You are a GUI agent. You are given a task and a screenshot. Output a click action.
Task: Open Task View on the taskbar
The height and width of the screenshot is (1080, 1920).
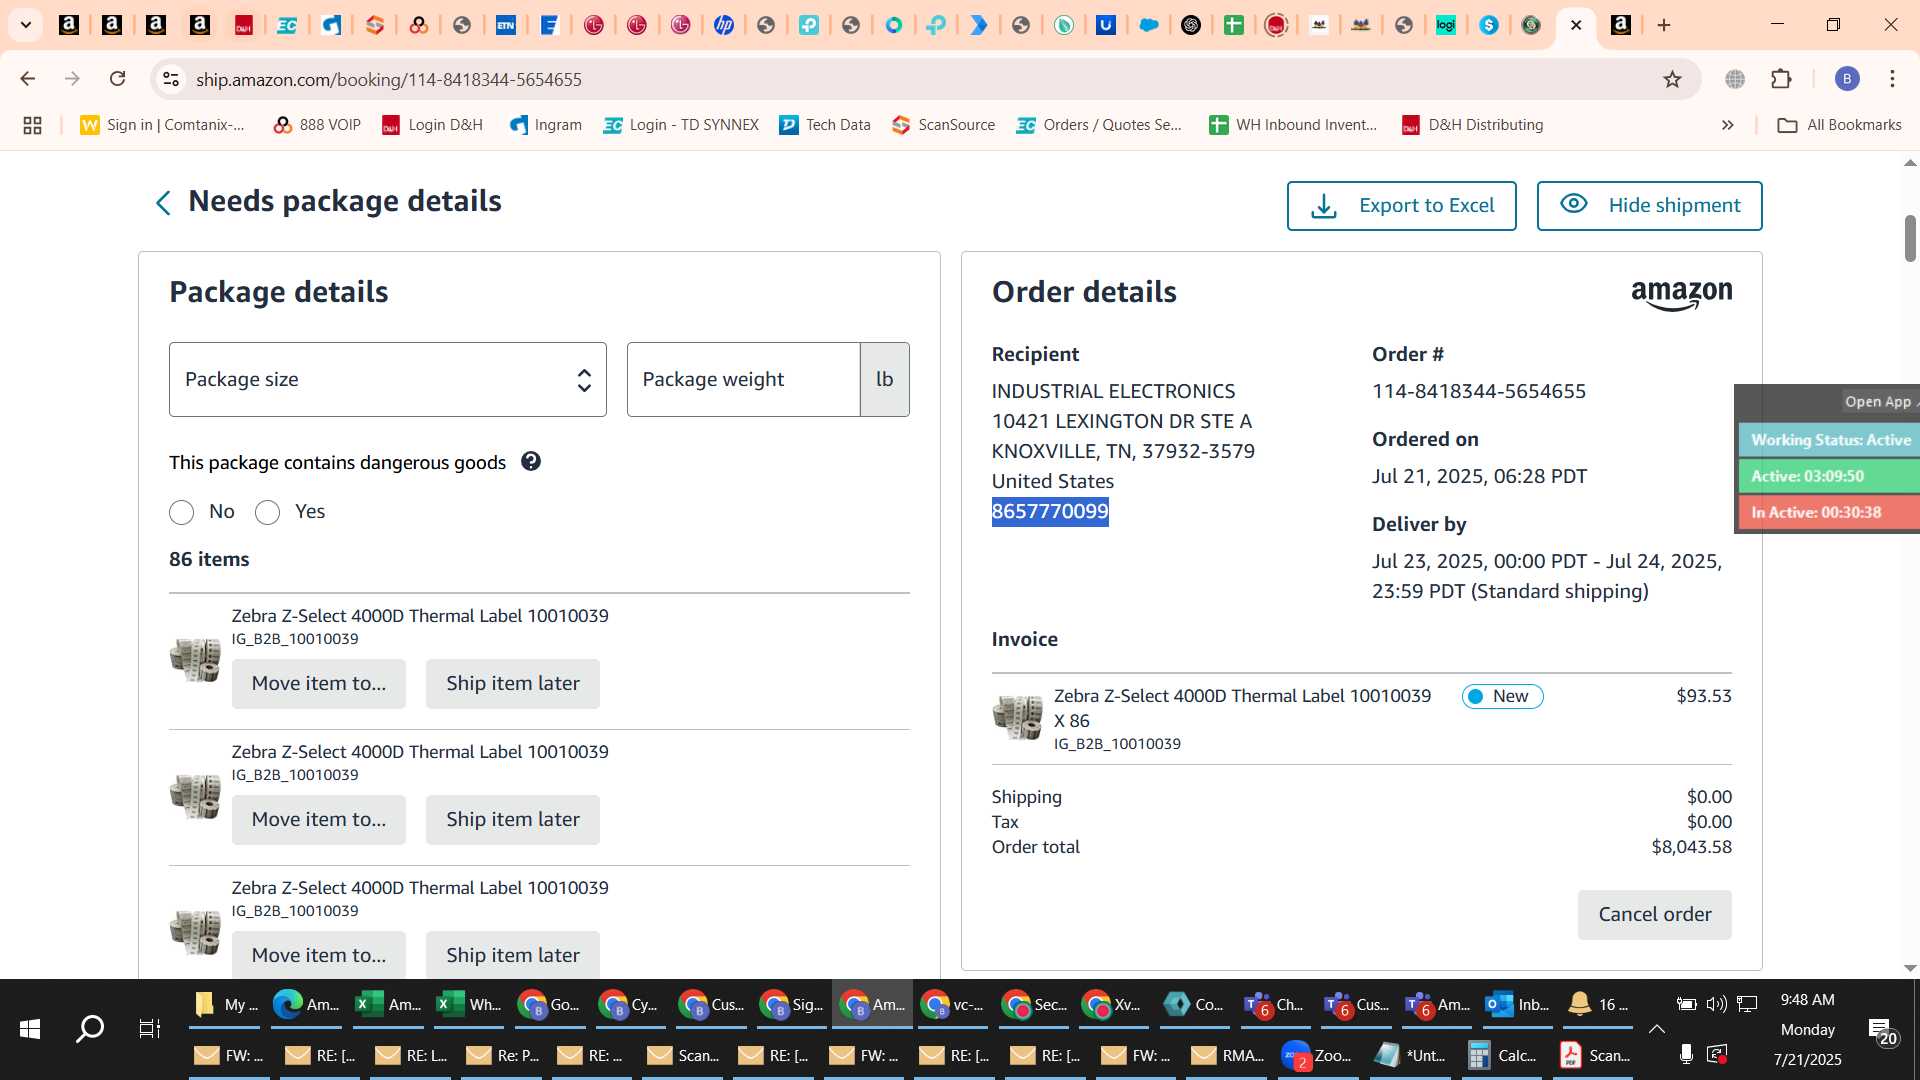click(x=149, y=1029)
